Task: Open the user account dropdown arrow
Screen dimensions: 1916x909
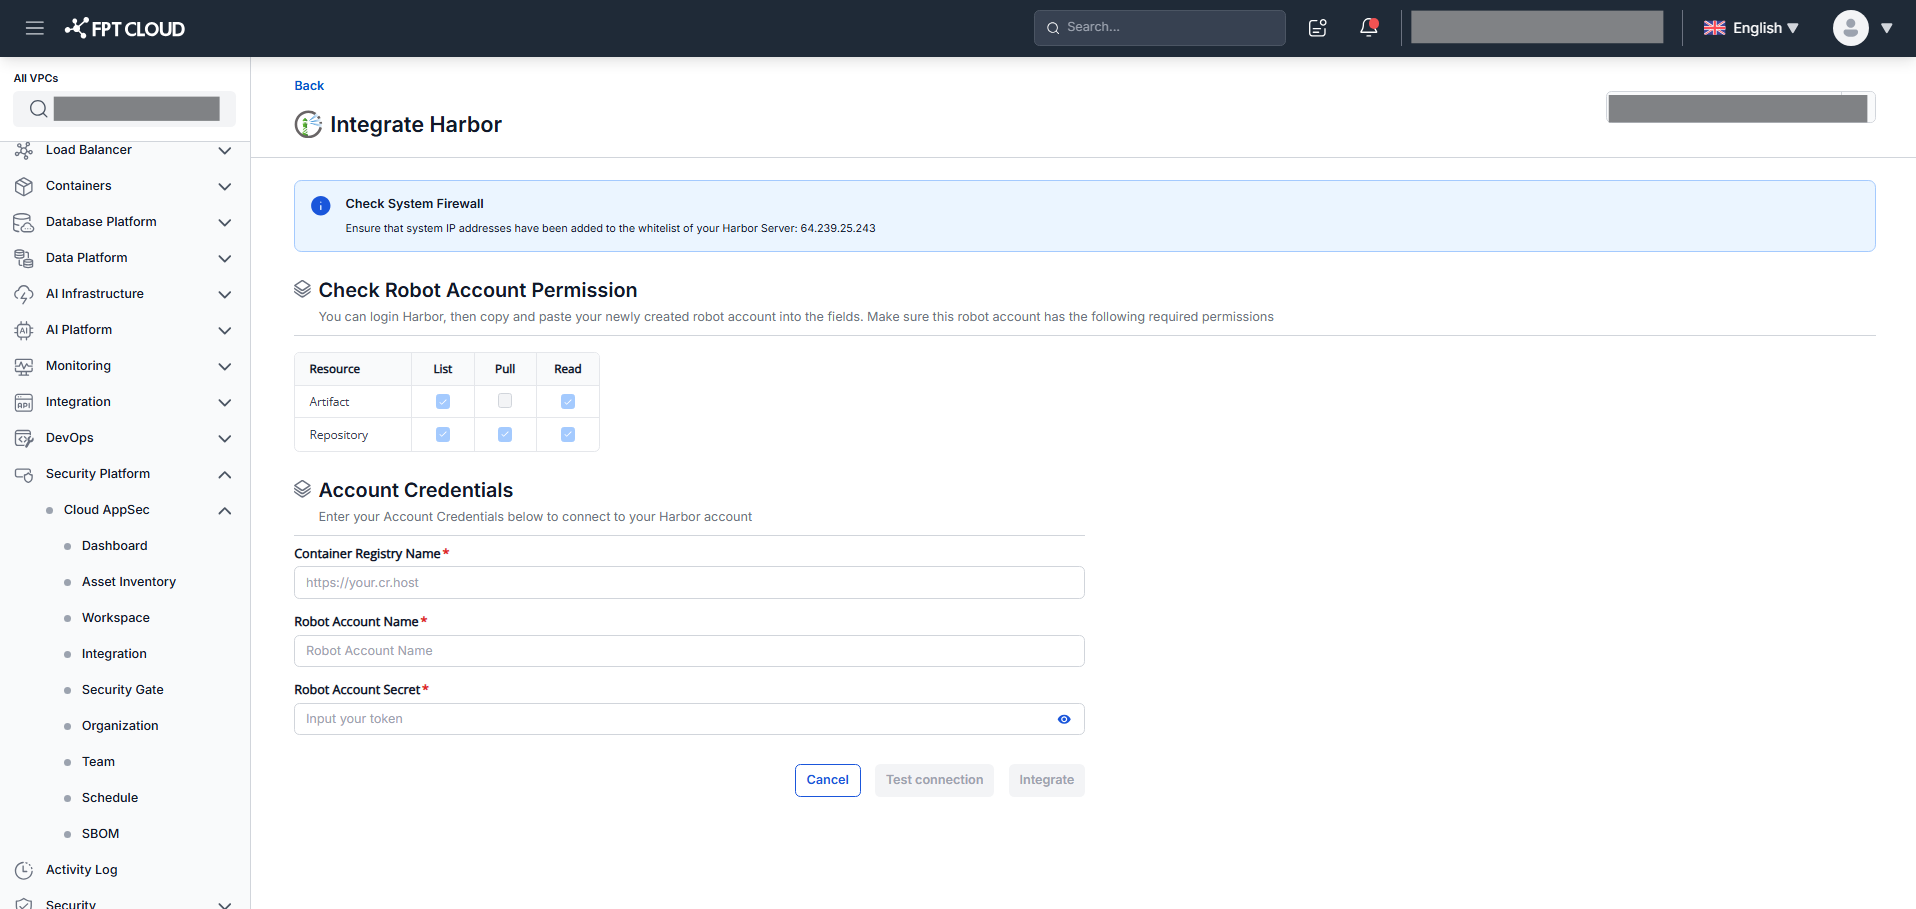Action: click(x=1887, y=28)
